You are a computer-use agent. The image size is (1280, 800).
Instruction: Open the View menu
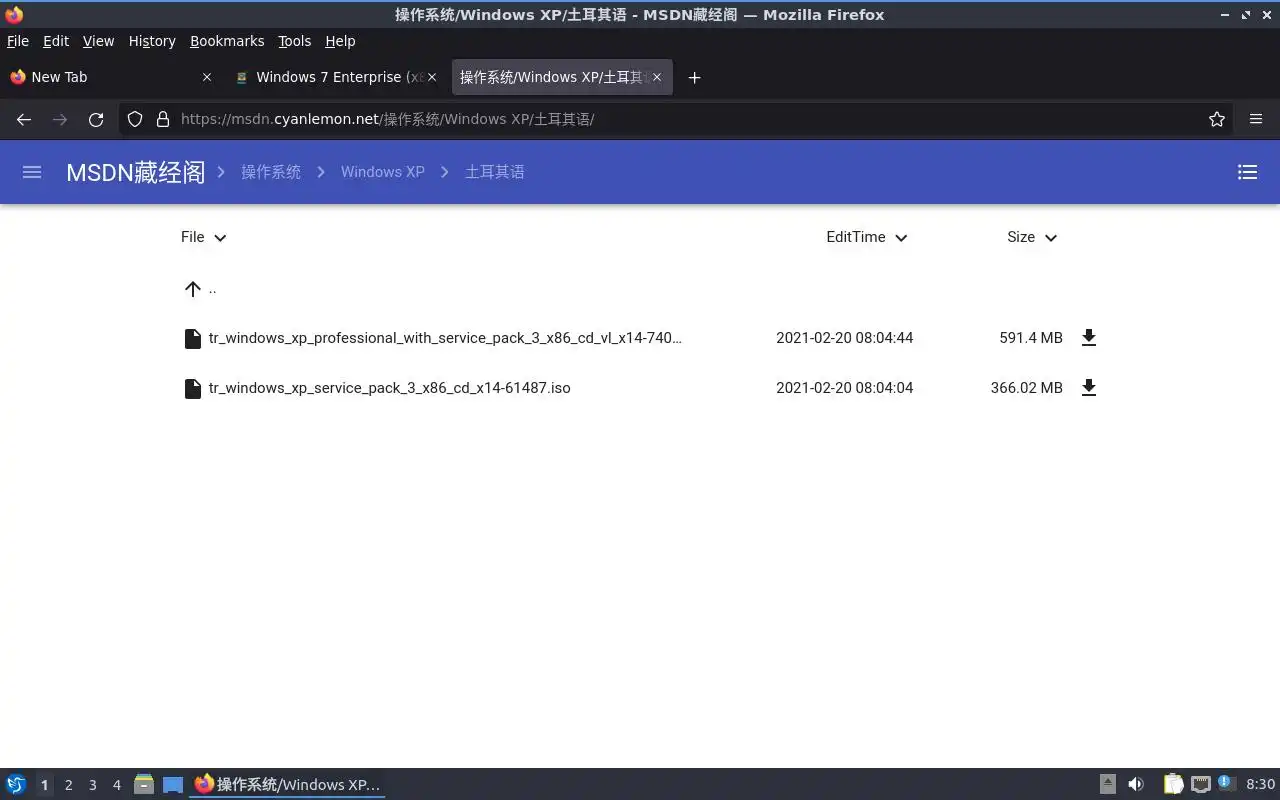pyautogui.click(x=98, y=41)
